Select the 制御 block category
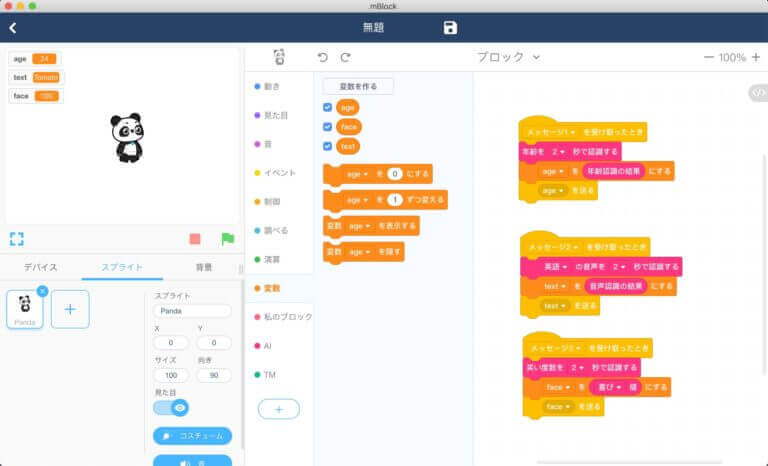 (x=267, y=201)
